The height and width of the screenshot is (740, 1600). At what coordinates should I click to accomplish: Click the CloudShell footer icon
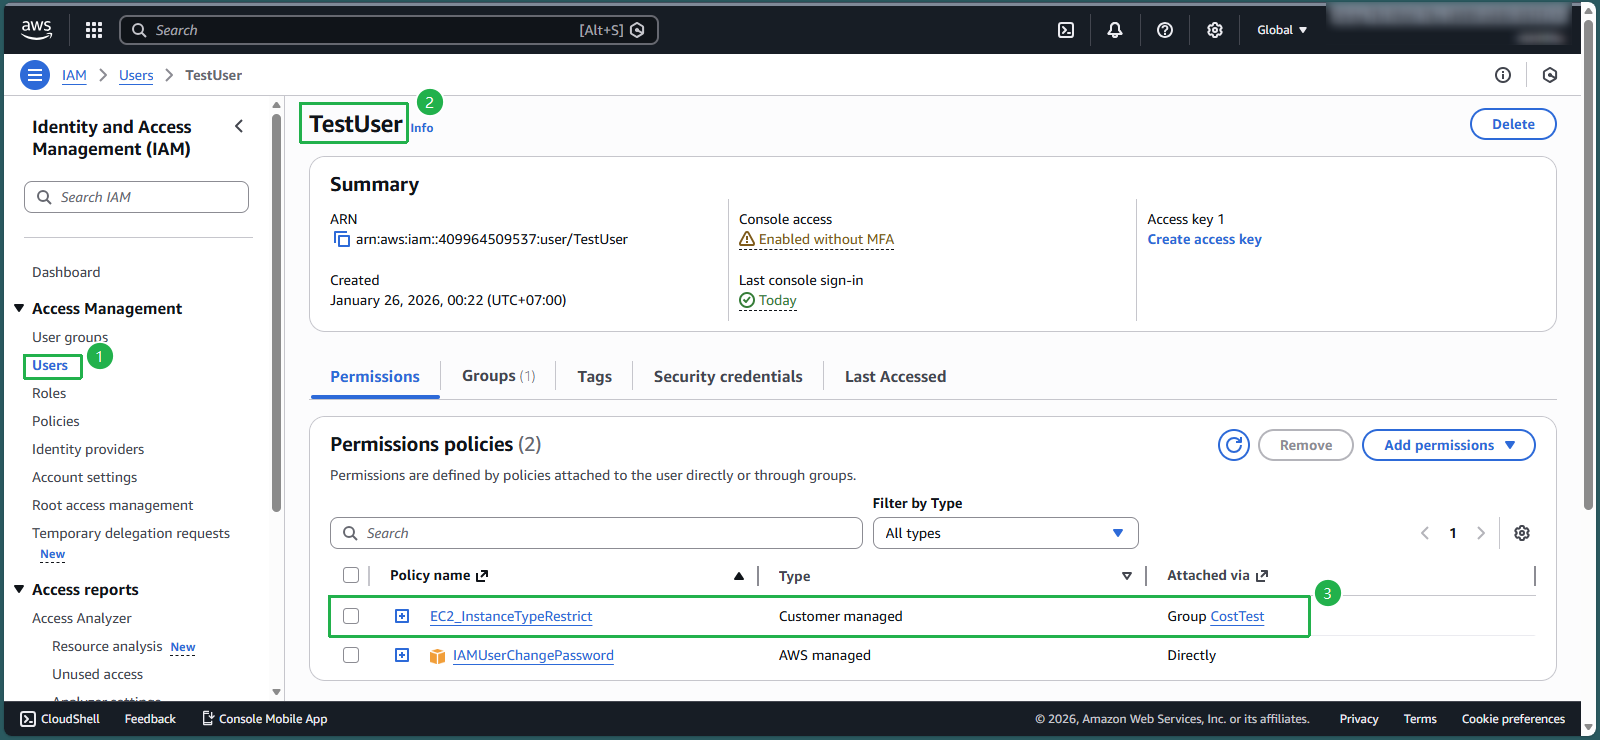[x=28, y=719]
